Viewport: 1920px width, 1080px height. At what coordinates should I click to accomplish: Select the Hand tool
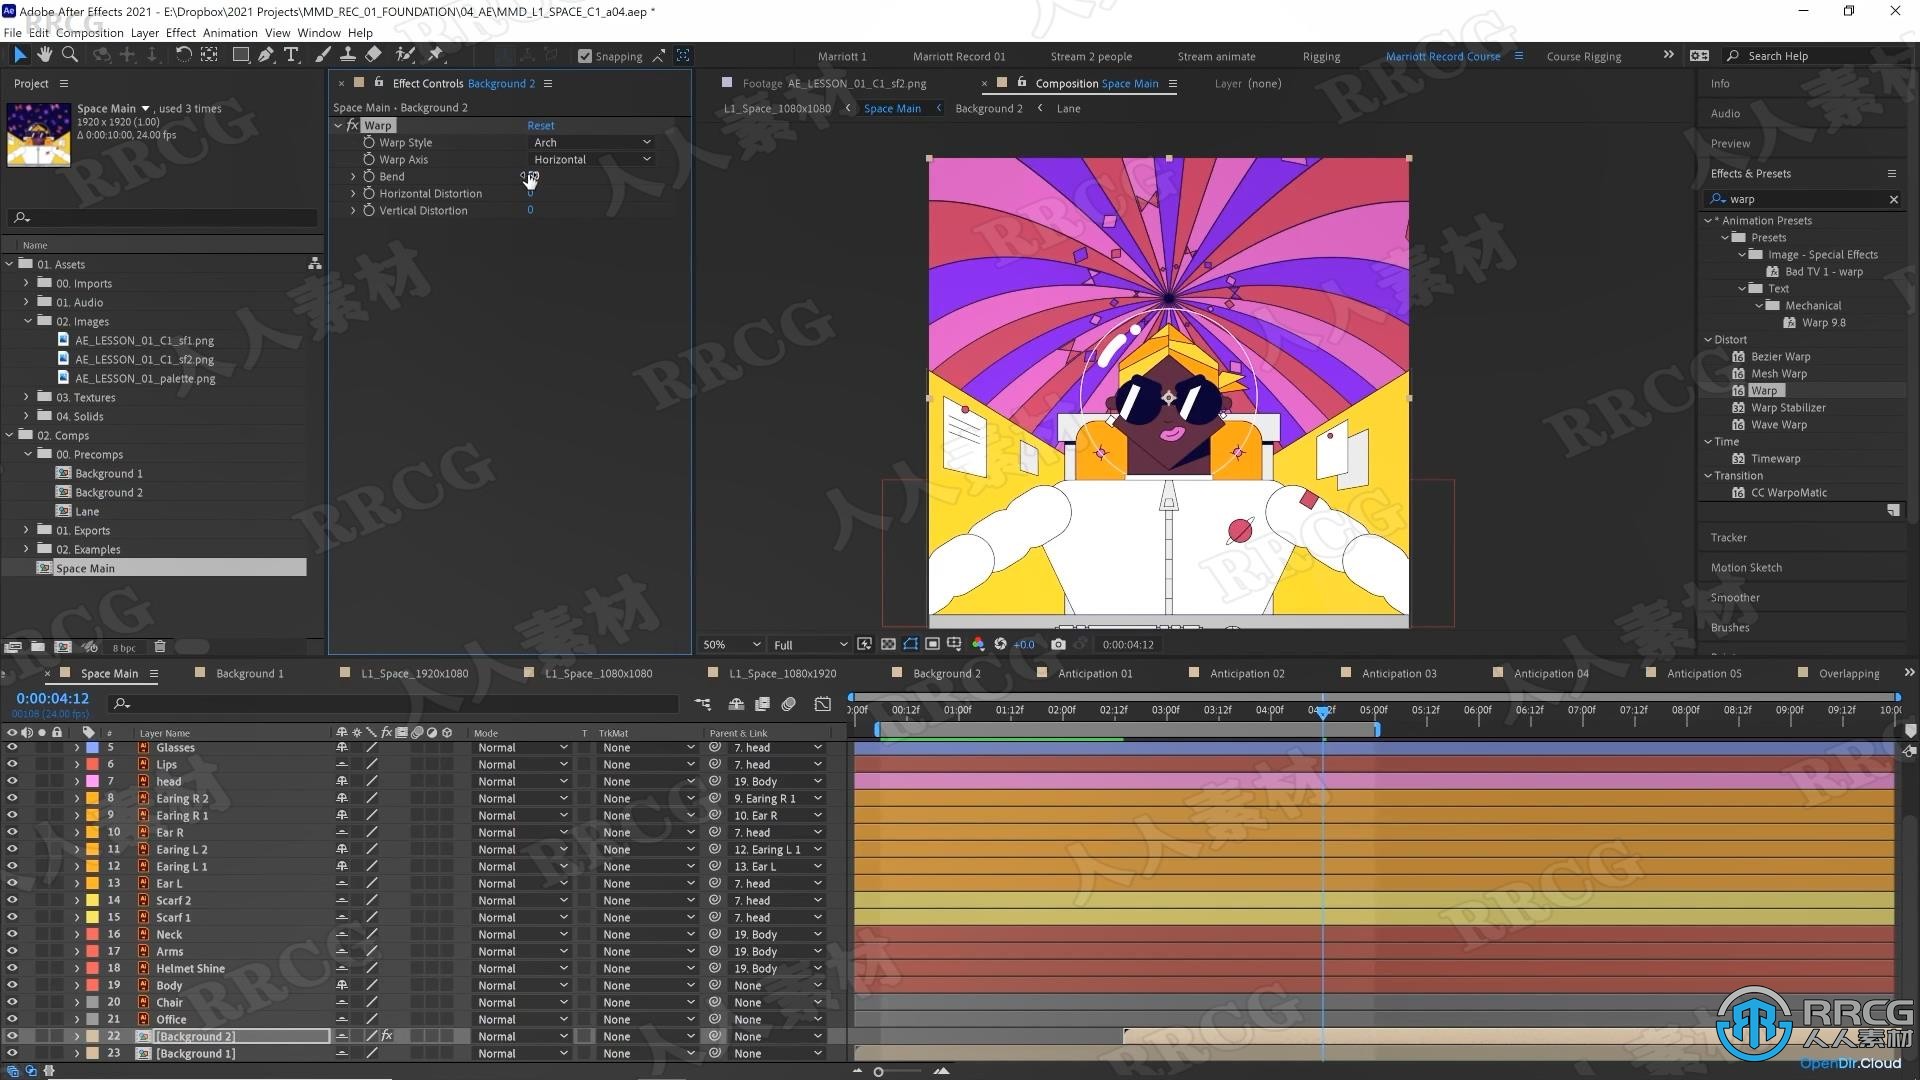44,55
